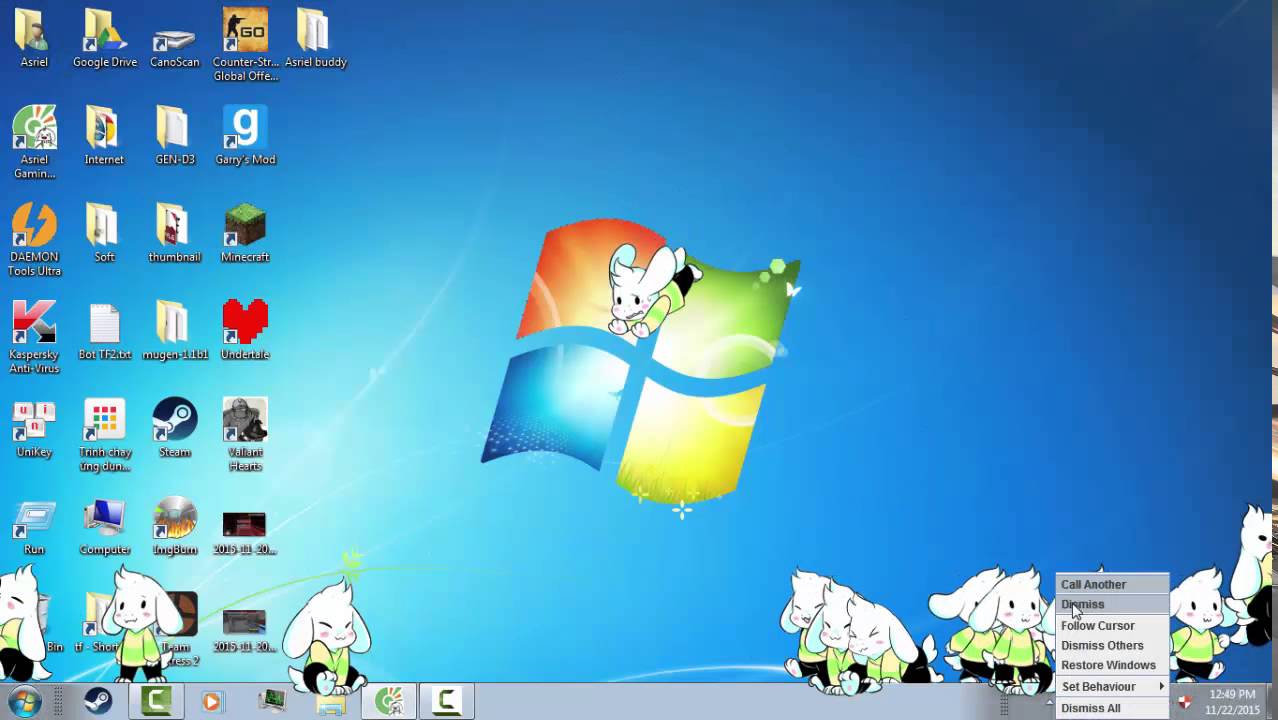This screenshot has height=720, width=1278.
Task: Launch ImgBurn from the desktop
Action: click(x=174, y=526)
